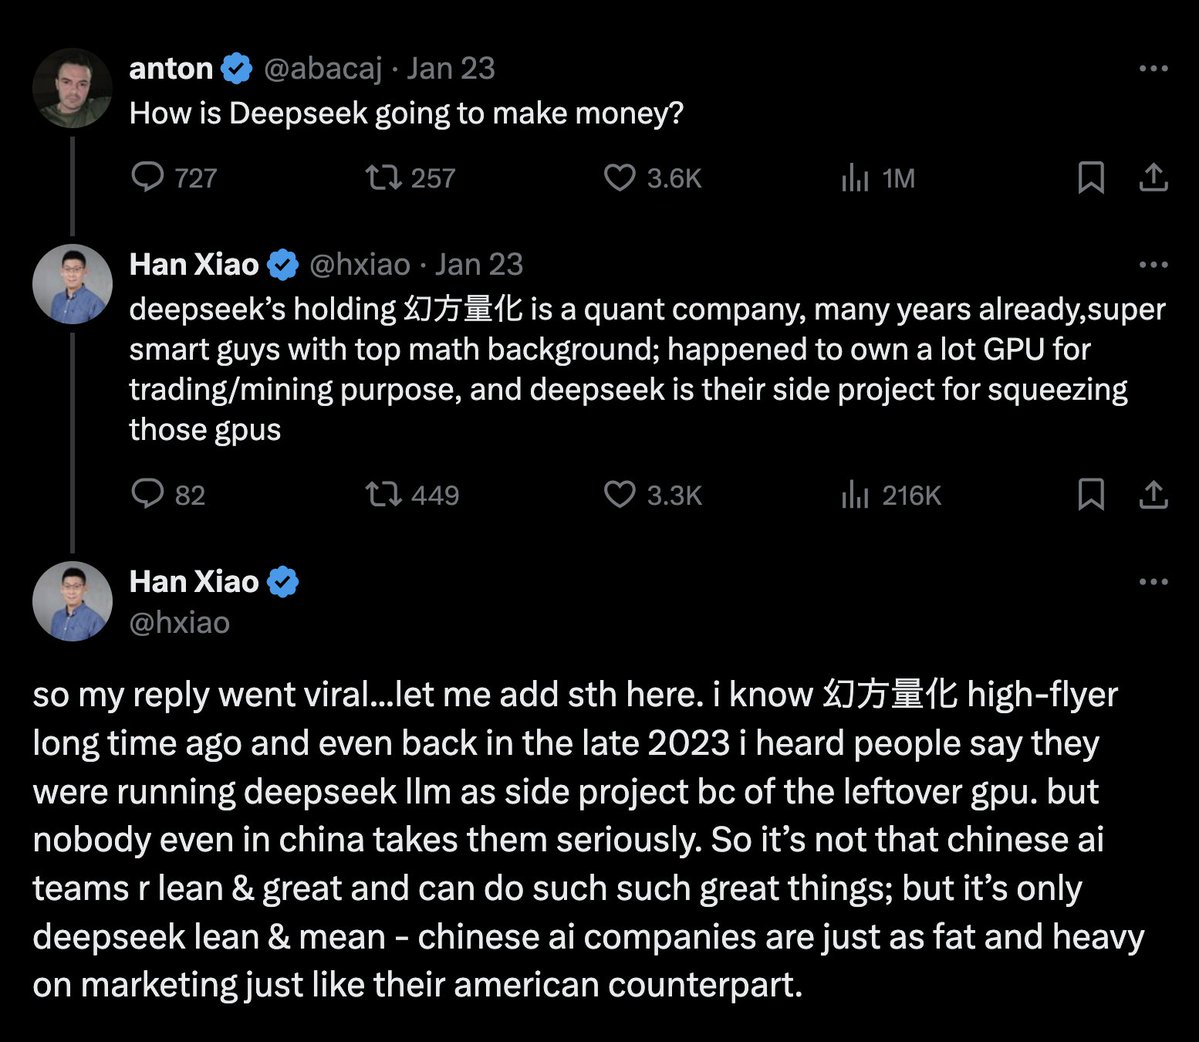View analytics for anton's 1M-view tweet
The image size is (1199, 1042).
tap(855, 178)
